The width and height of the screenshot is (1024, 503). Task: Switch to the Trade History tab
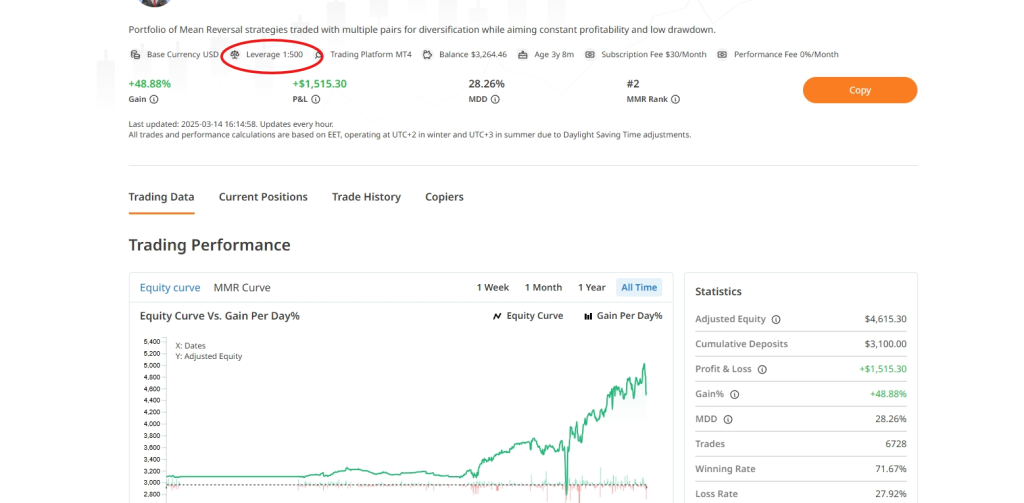point(366,197)
